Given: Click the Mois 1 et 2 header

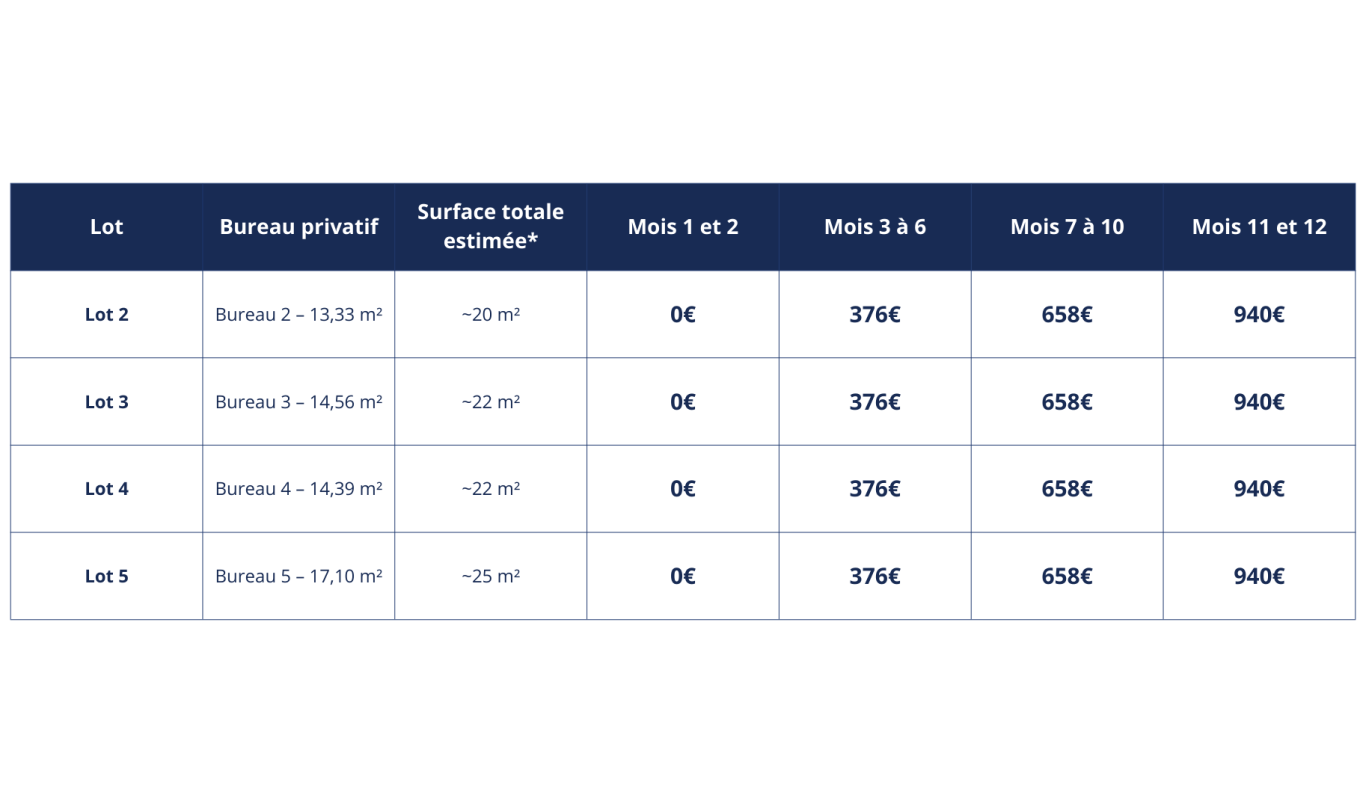Looking at the screenshot, I should tap(683, 227).
